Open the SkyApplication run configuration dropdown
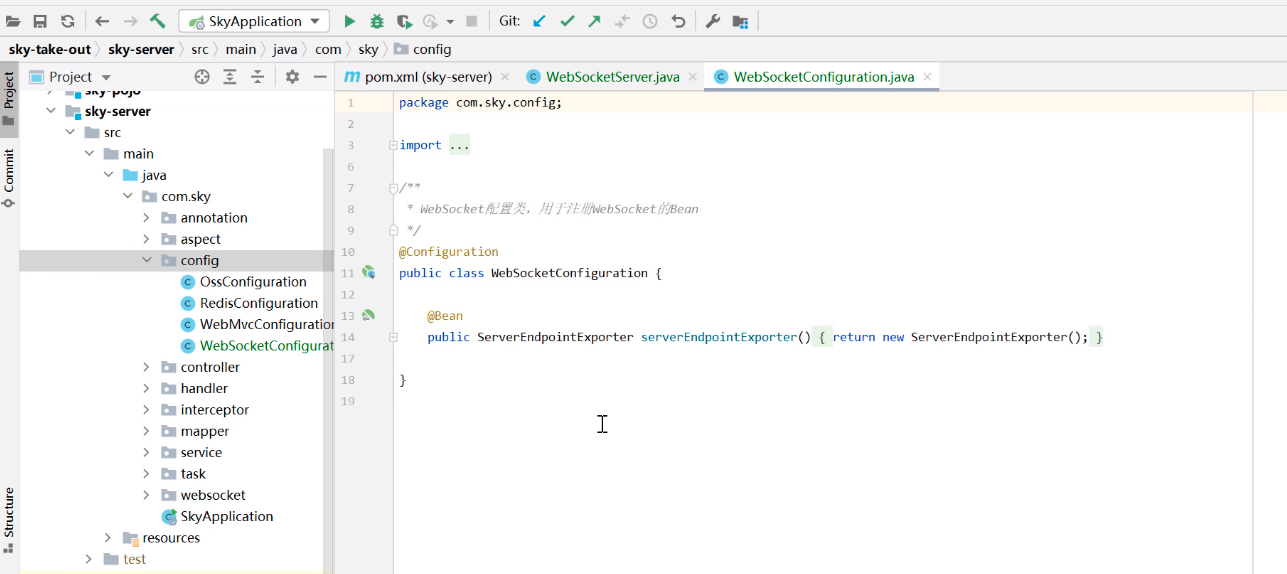The height and width of the screenshot is (574, 1287). [x=254, y=21]
